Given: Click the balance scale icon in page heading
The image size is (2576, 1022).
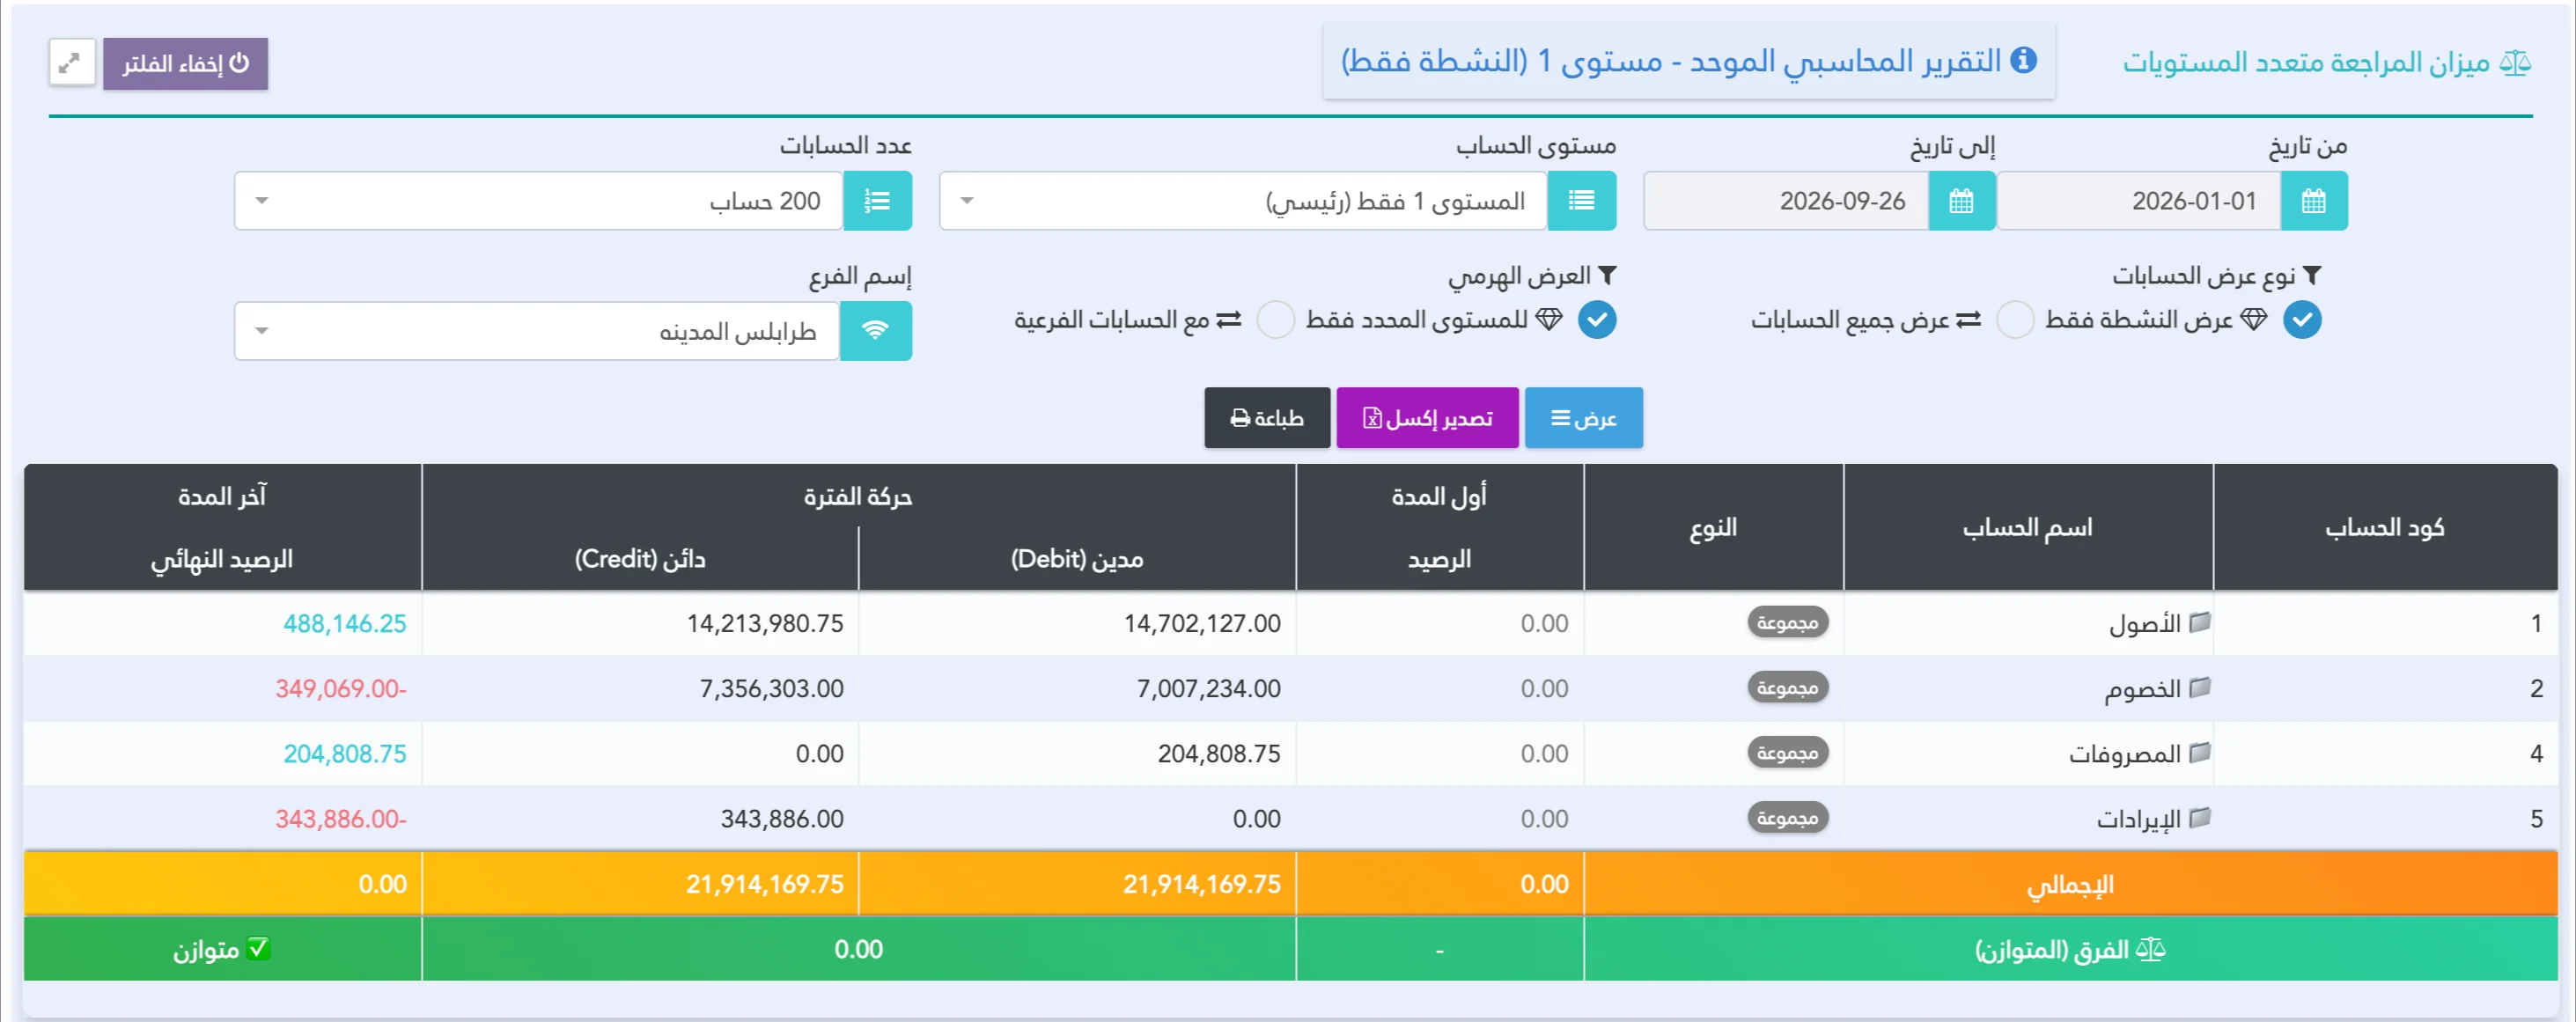Looking at the screenshot, I should (2514, 64).
